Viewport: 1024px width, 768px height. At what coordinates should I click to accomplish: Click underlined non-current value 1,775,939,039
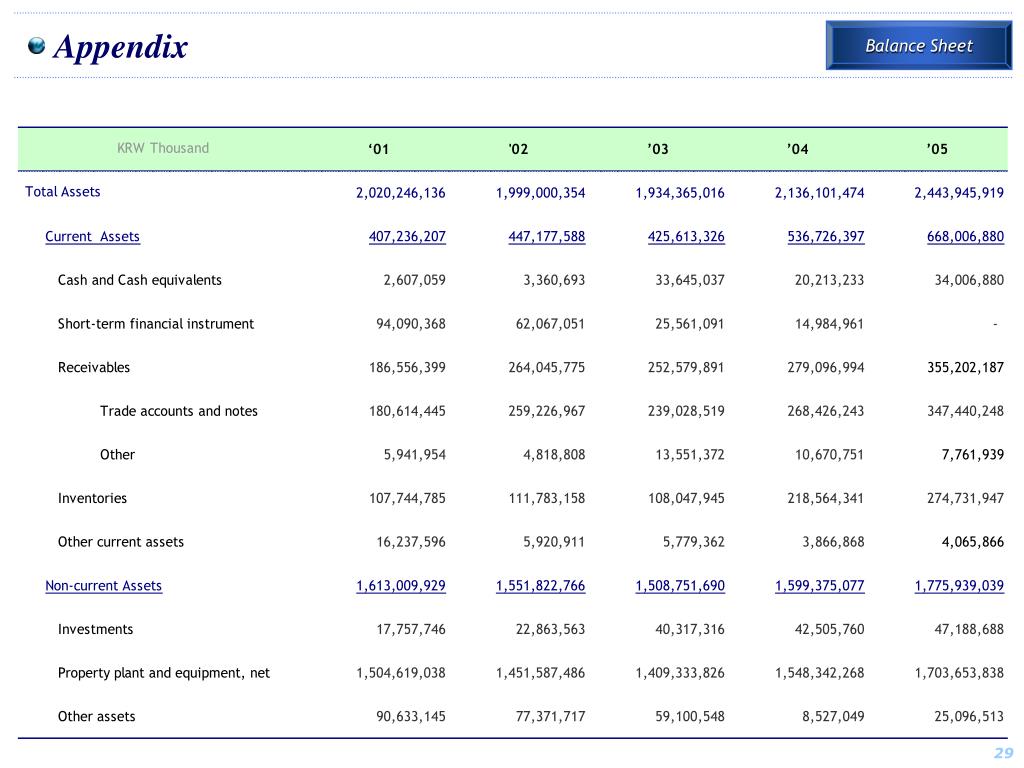tap(959, 586)
